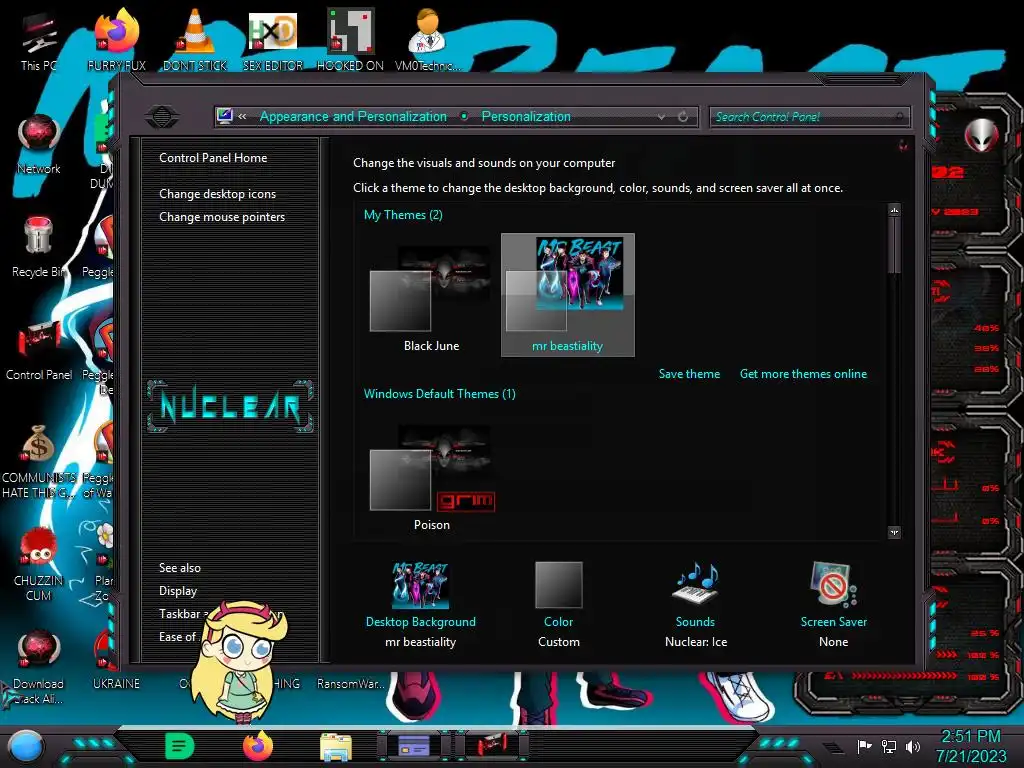This screenshot has width=1024, height=768.
Task: Select the mr beastiality theme
Action: (x=568, y=295)
